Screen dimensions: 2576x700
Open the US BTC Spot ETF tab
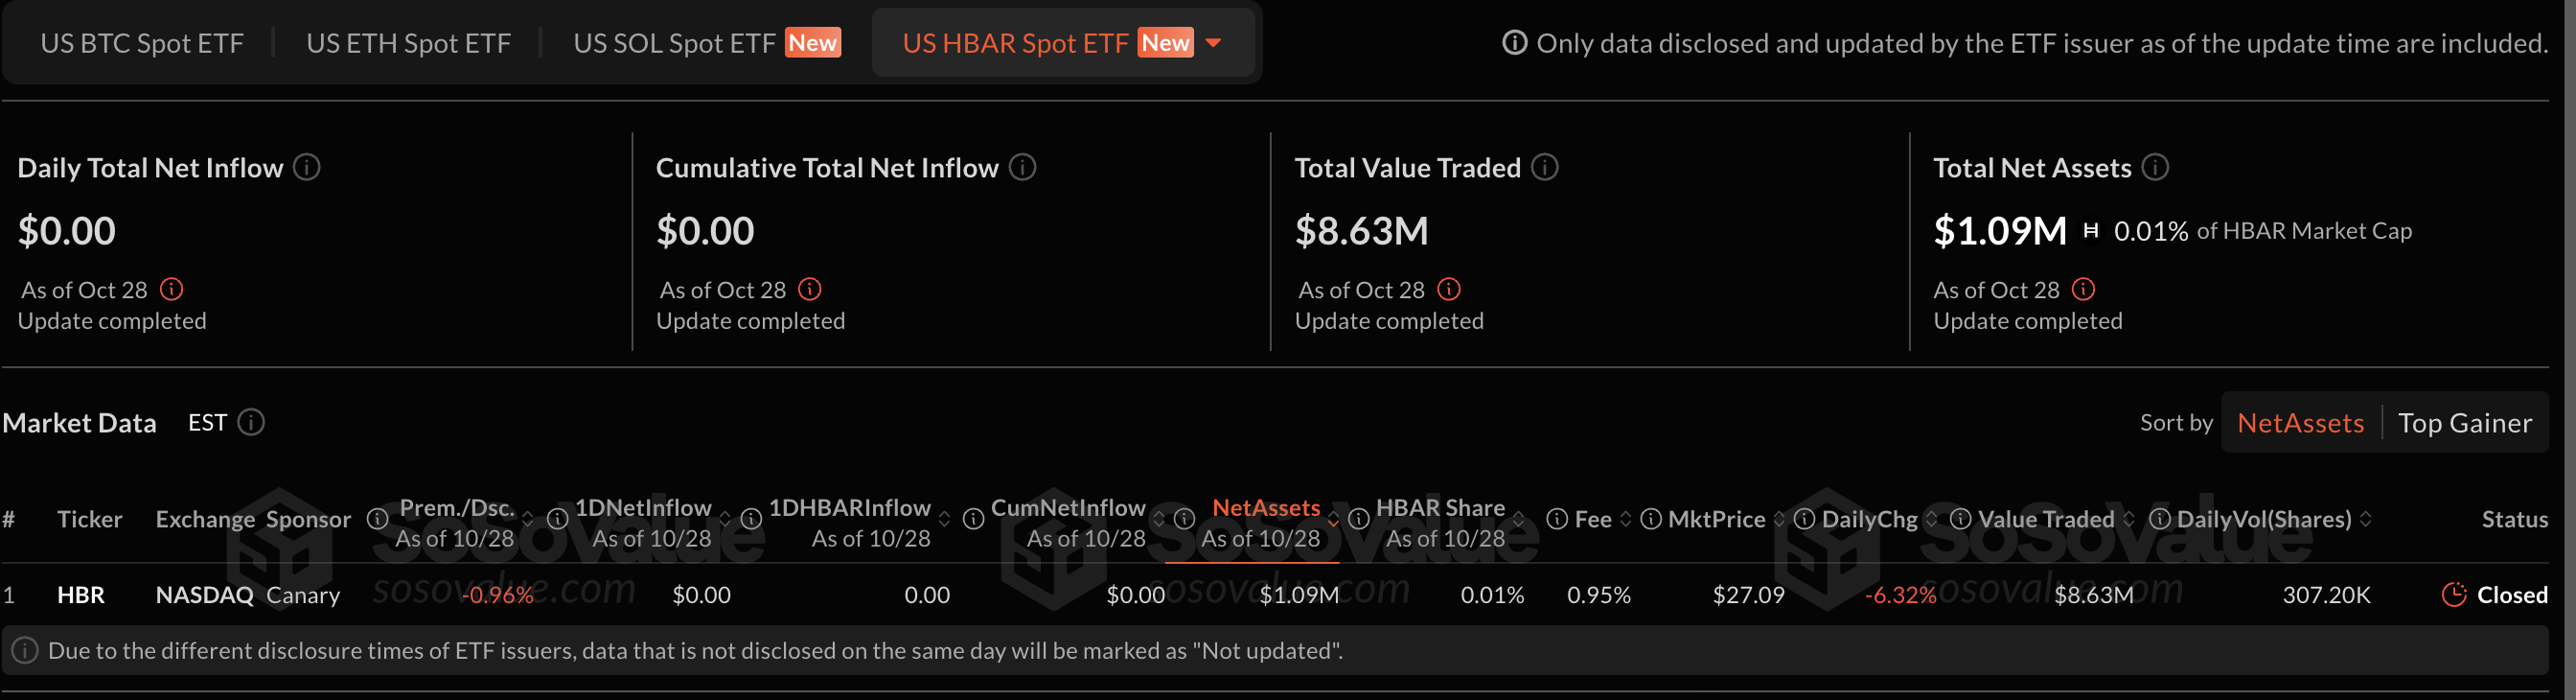[142, 43]
